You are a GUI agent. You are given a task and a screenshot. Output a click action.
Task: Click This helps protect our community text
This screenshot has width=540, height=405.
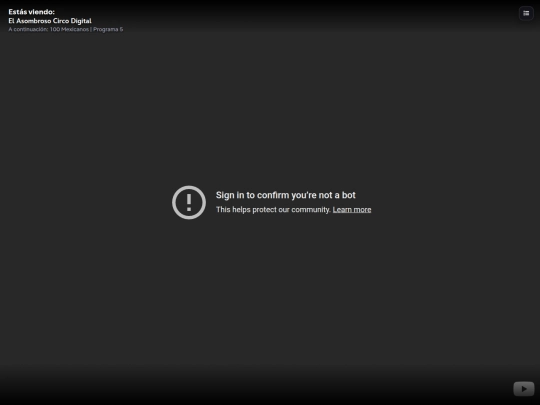[273, 210]
